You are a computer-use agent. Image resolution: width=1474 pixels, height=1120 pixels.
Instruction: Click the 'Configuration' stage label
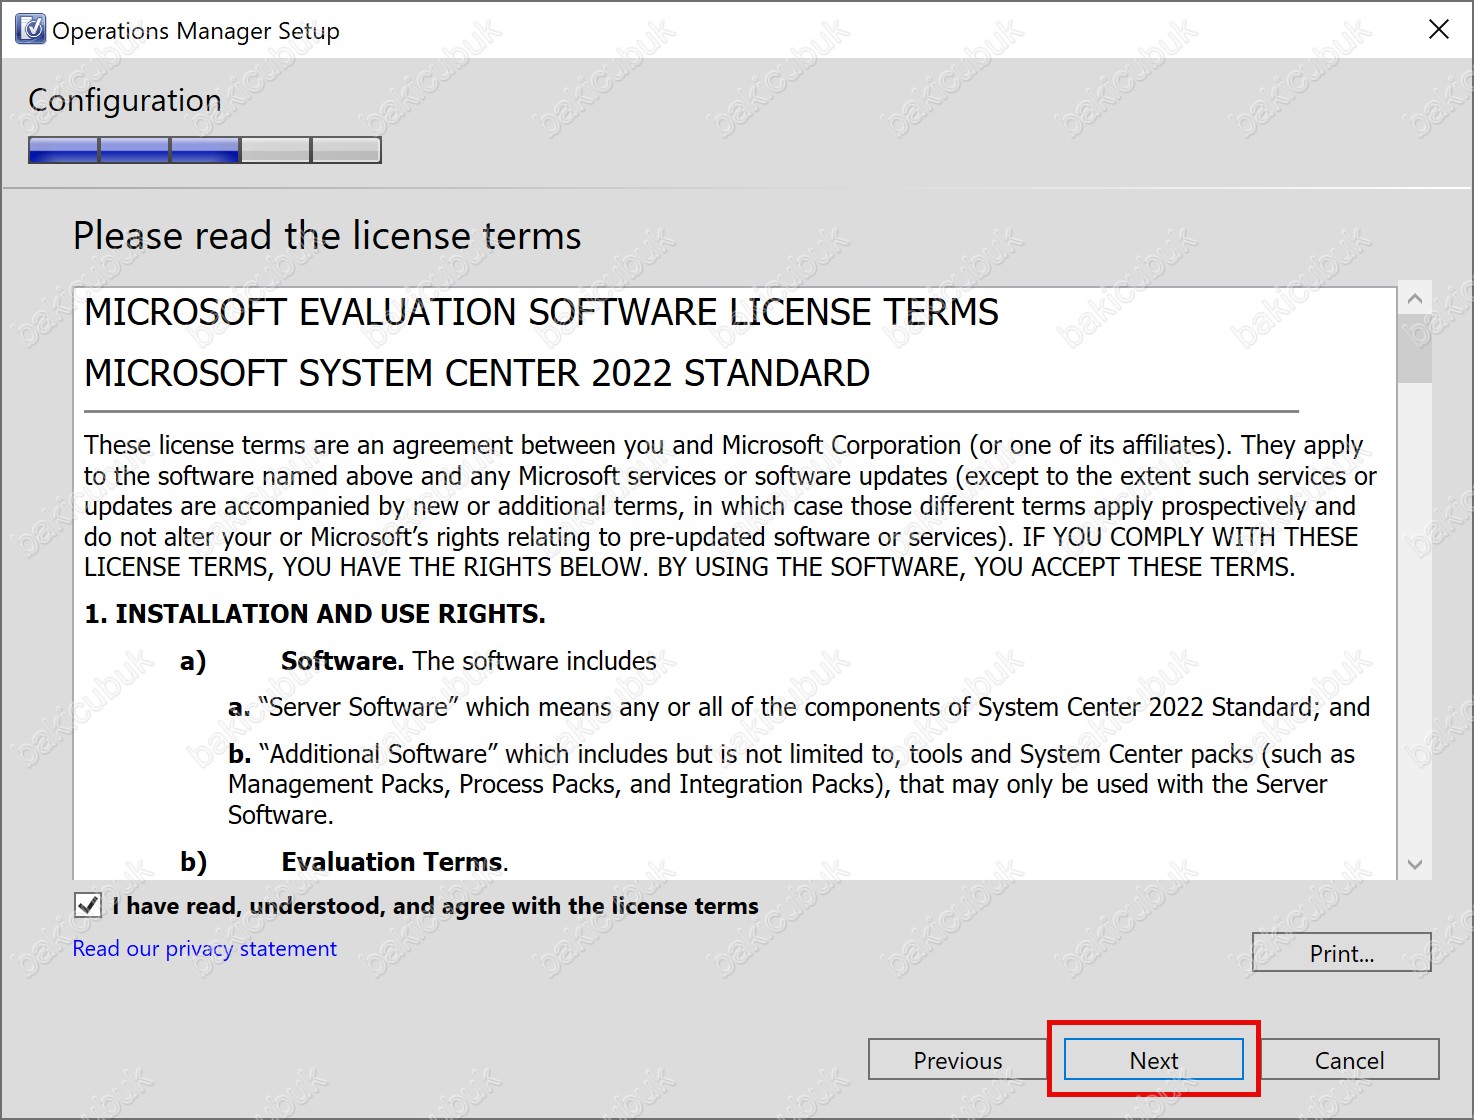125,100
